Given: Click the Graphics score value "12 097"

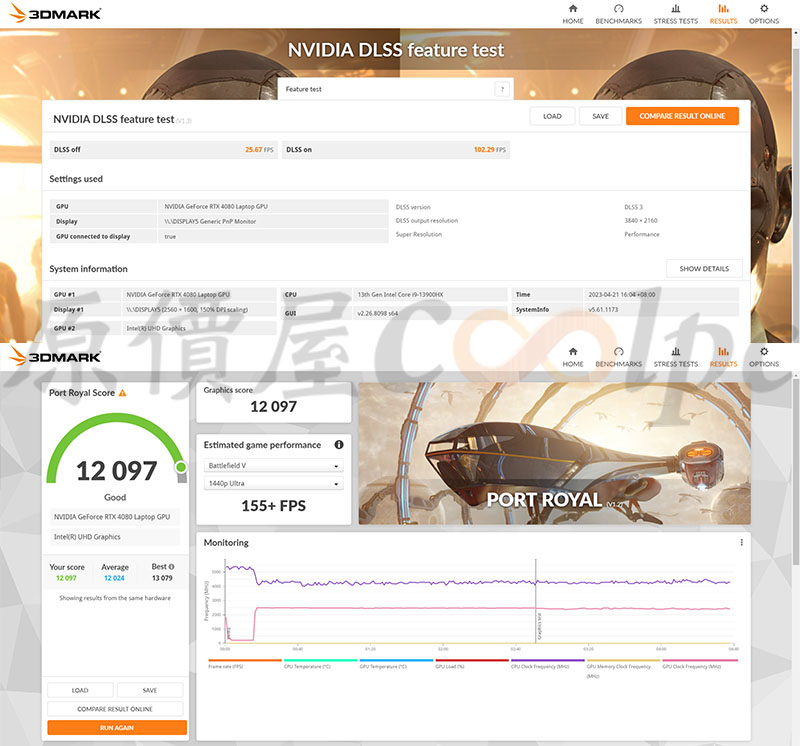Looking at the screenshot, I should (273, 407).
